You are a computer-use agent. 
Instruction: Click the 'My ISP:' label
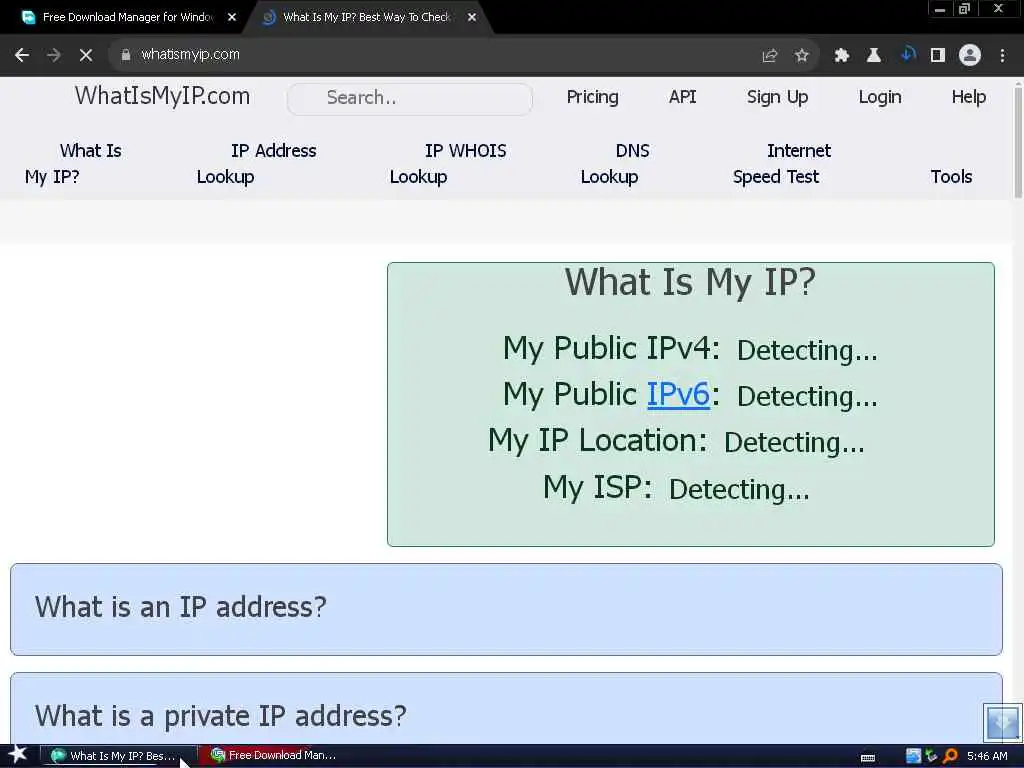[598, 487]
